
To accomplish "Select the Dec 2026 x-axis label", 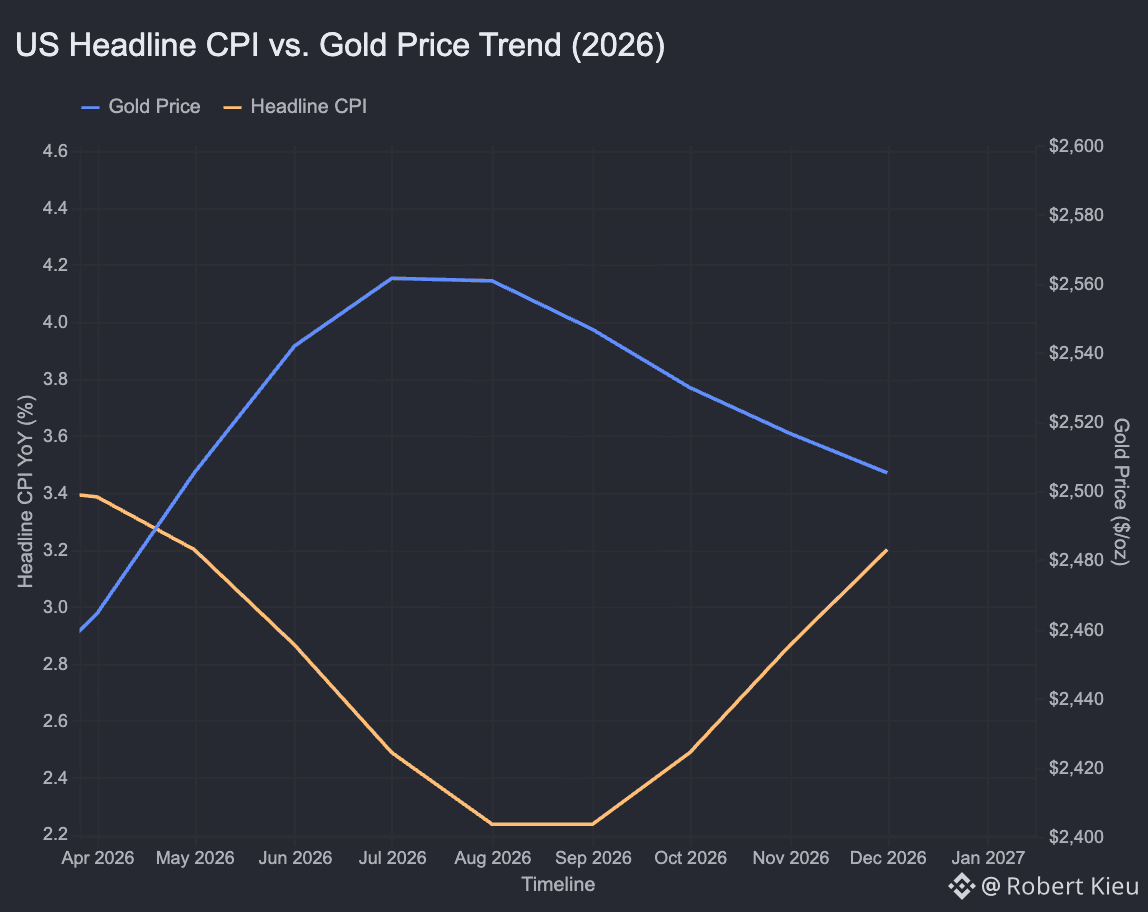I will (887, 858).
